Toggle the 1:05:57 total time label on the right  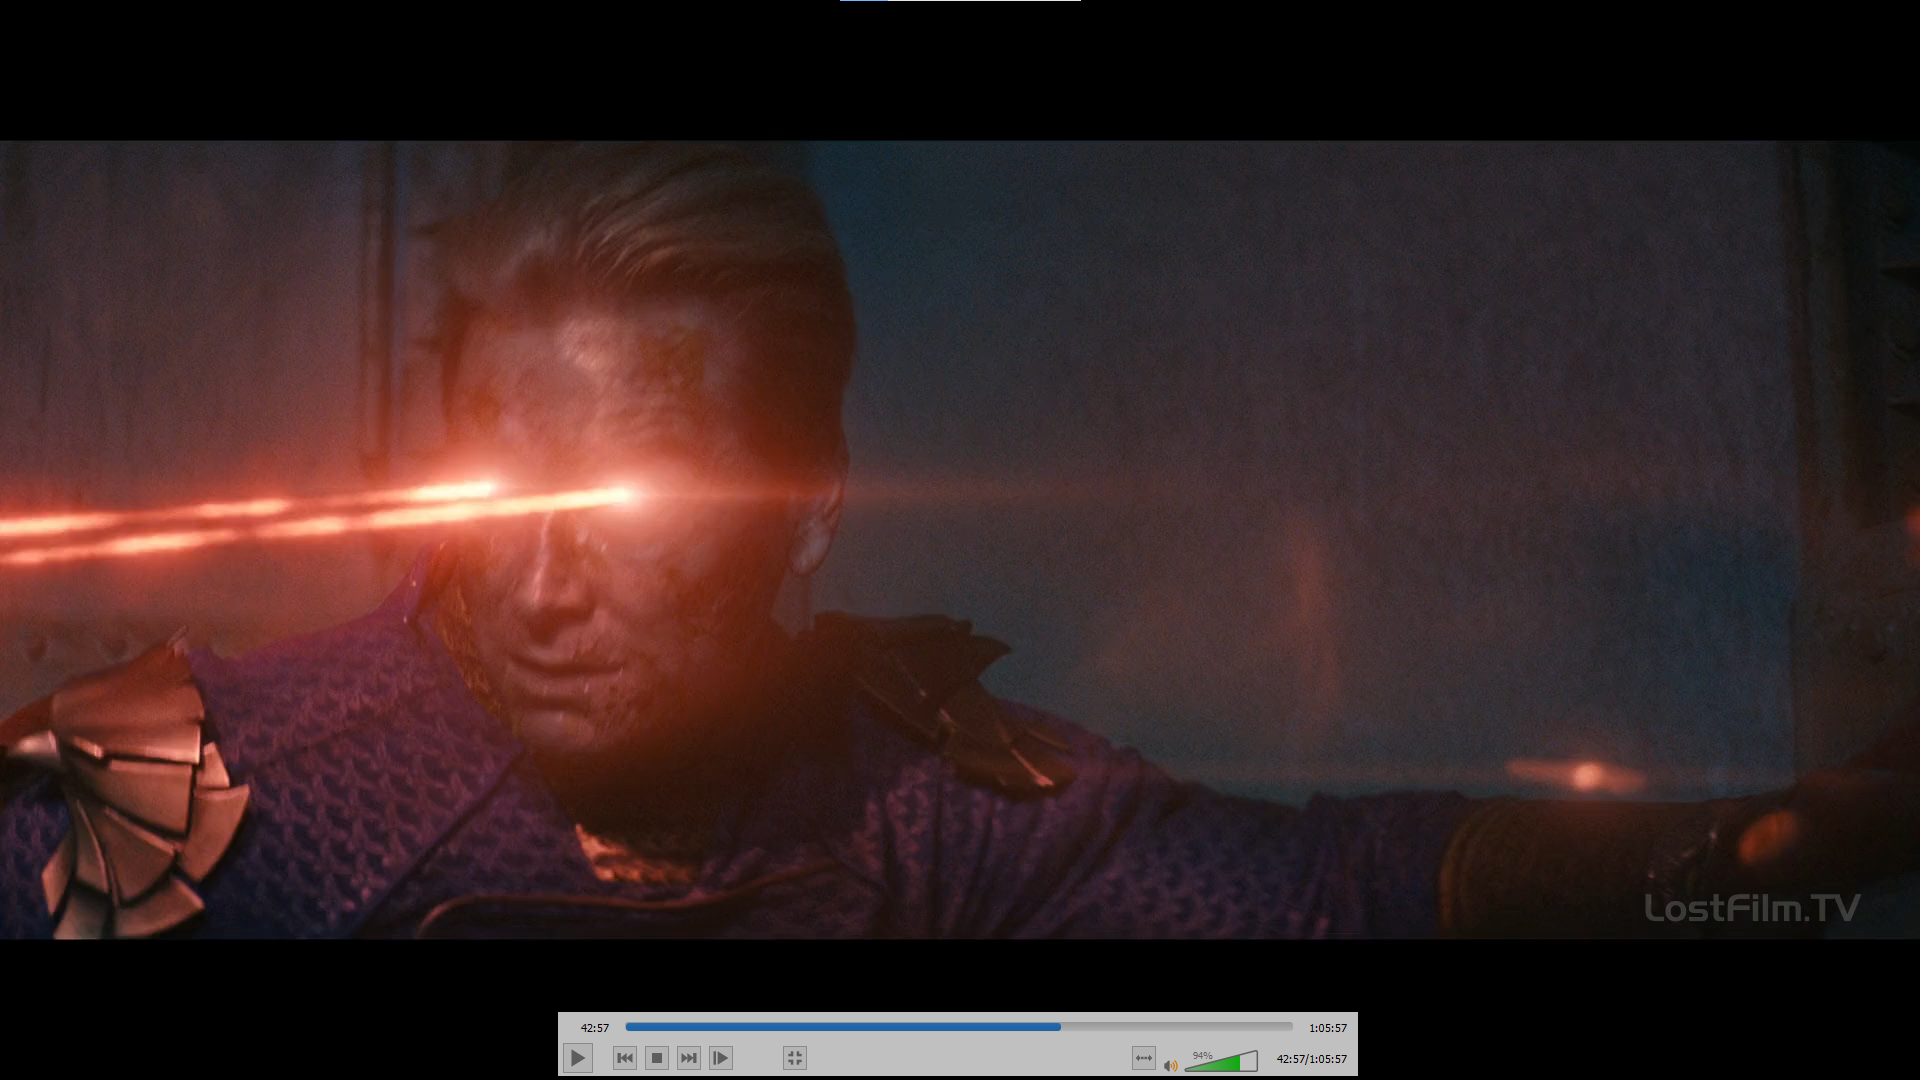(x=1327, y=1028)
